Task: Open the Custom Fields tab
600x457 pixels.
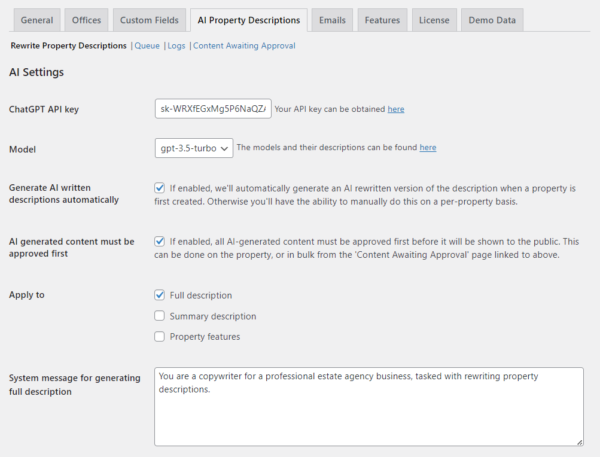Action: (x=149, y=20)
